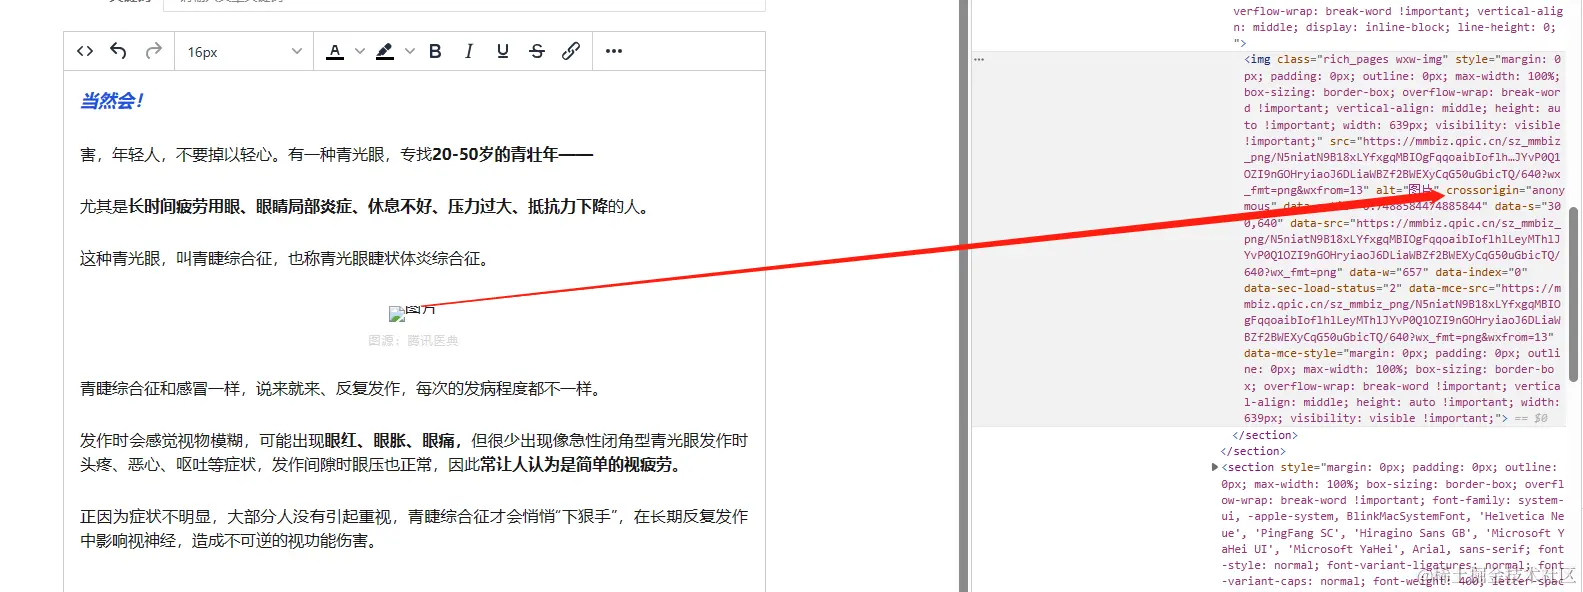This screenshot has height=592, width=1583.
Task: Open the more options ellipsis in toolbar
Action: 614,51
